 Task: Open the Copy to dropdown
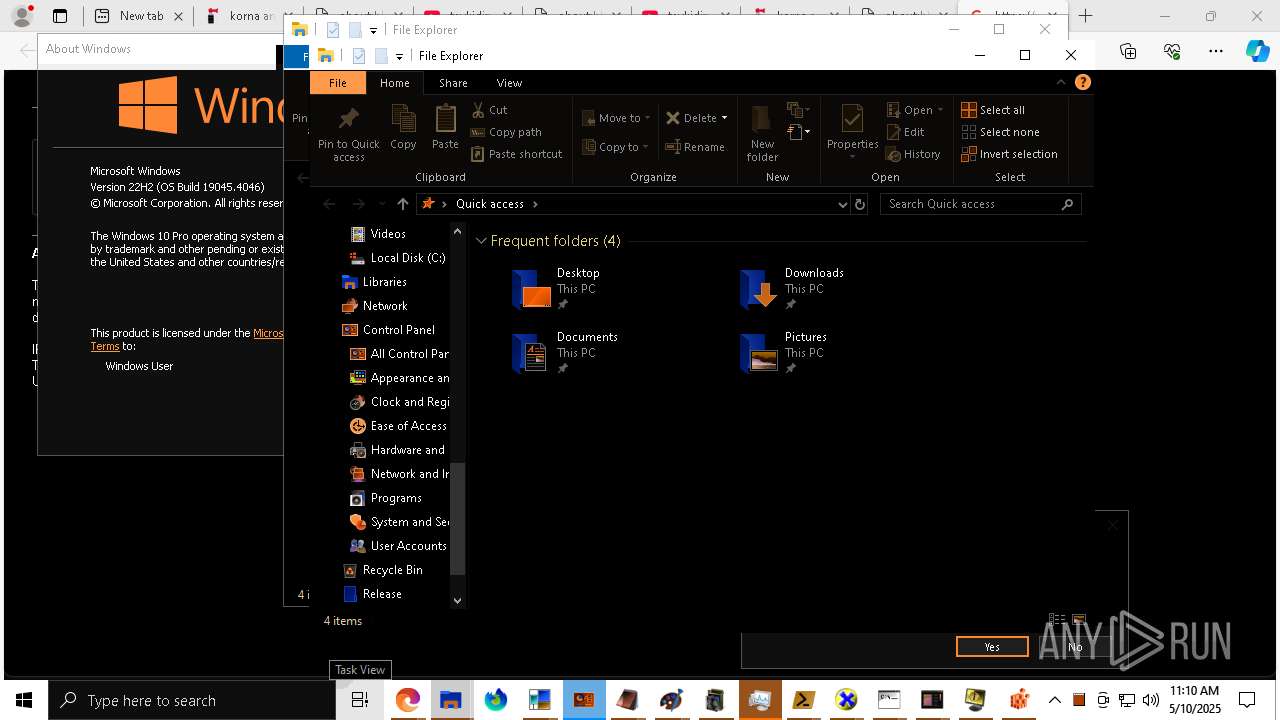tap(616, 147)
